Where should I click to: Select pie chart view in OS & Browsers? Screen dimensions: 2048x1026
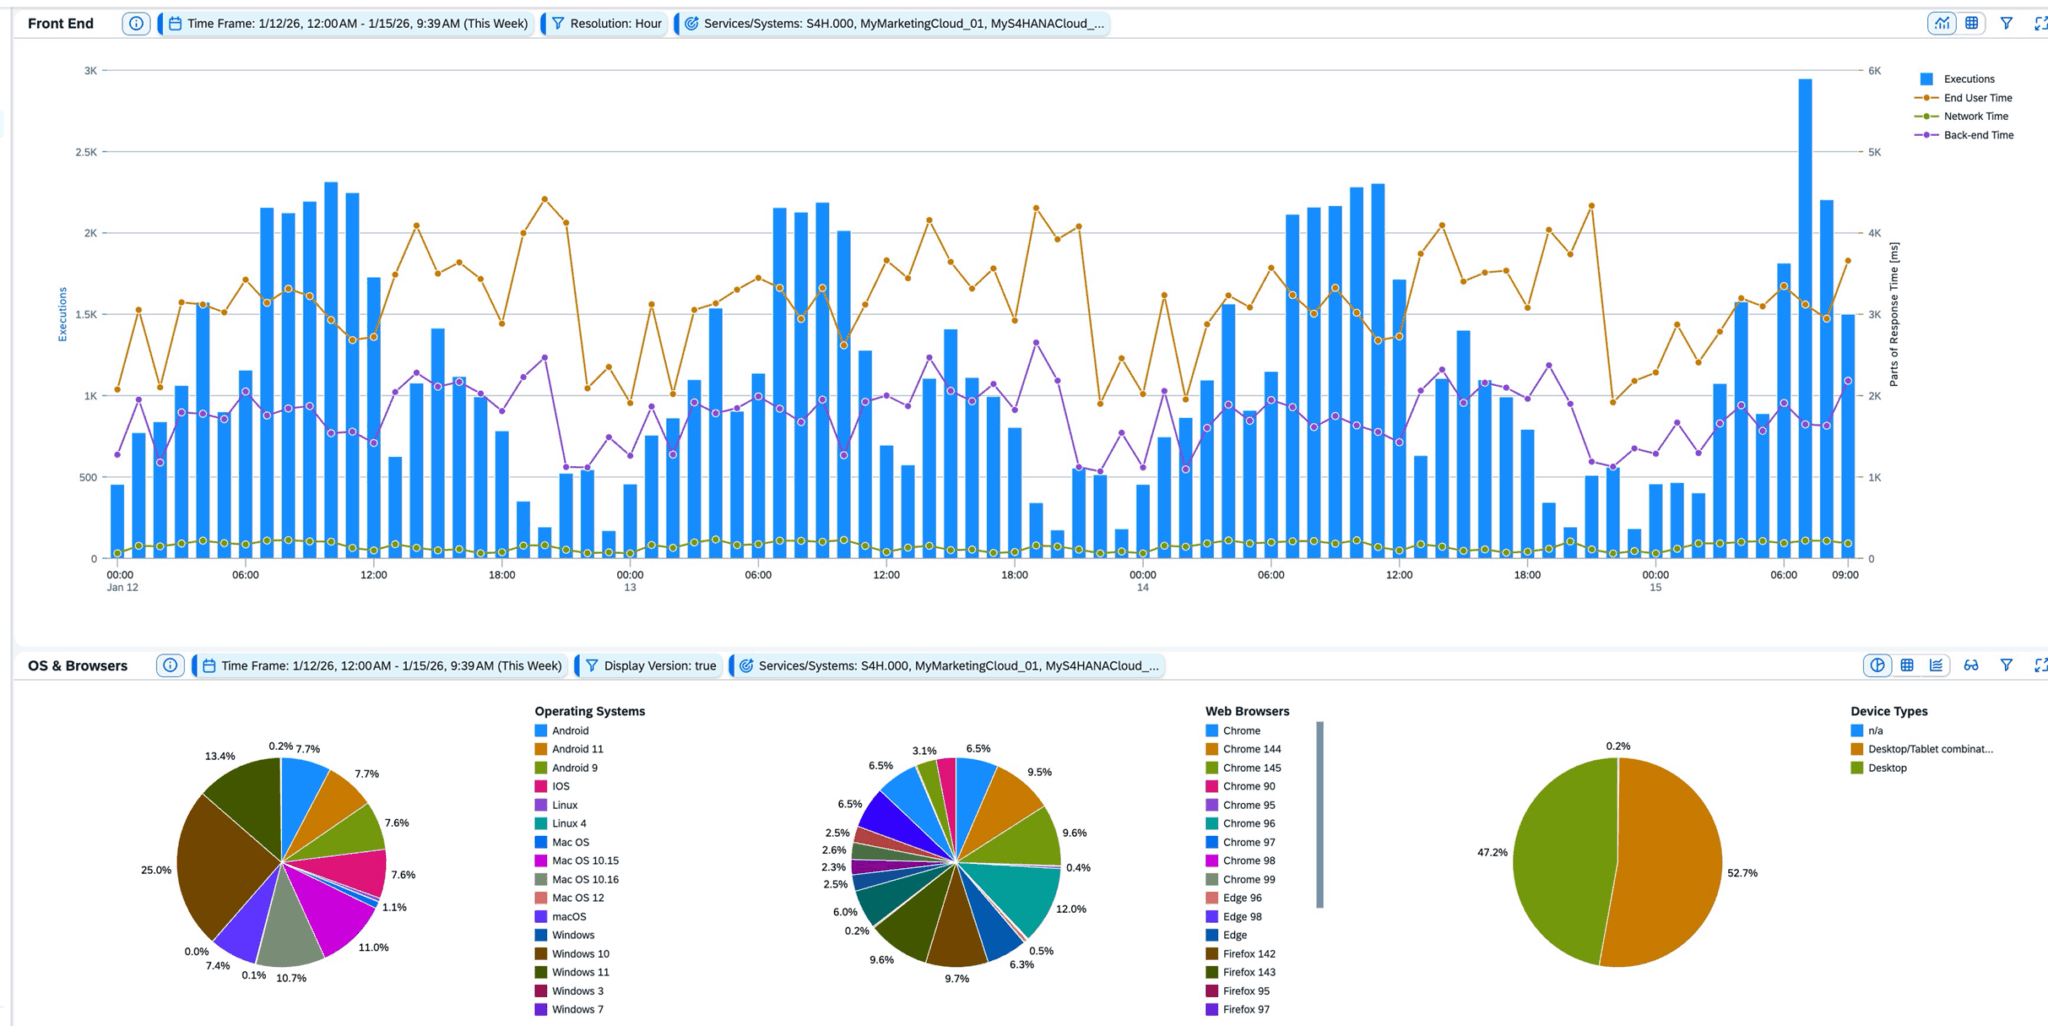1877,665
